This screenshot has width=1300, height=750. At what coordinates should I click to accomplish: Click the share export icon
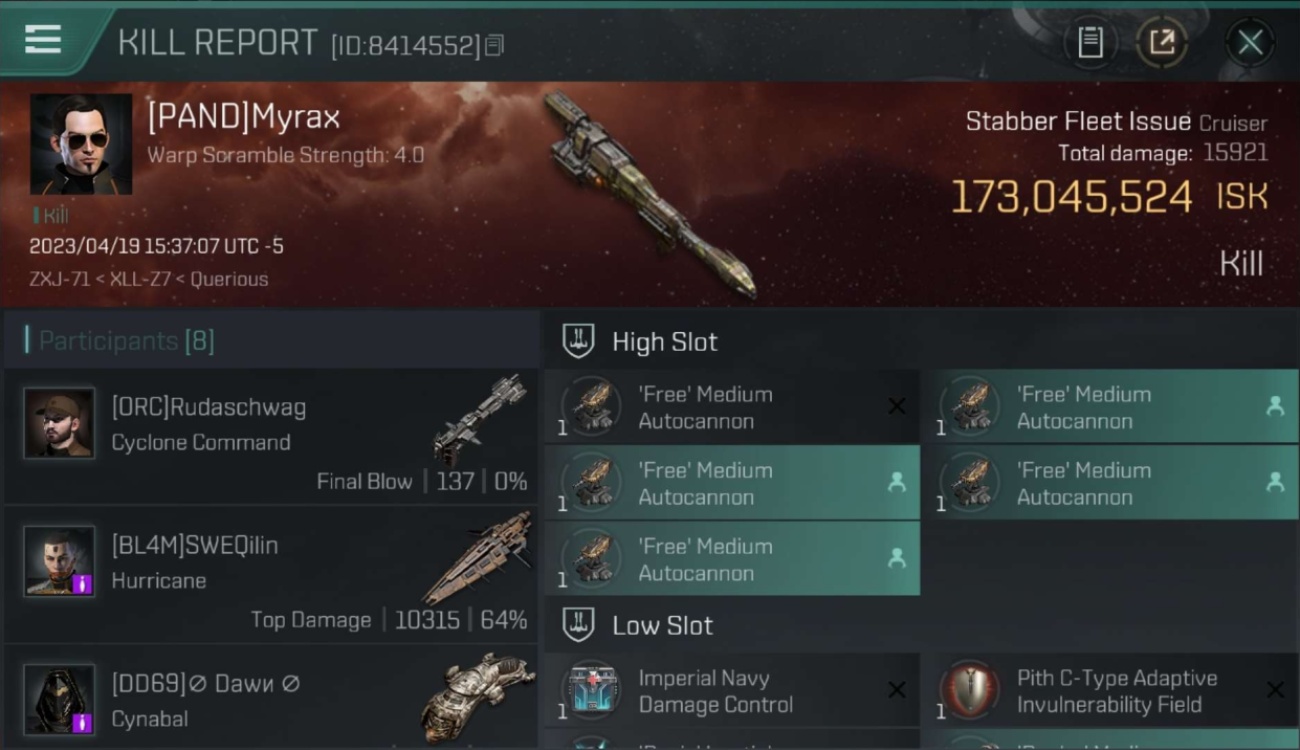coord(1162,42)
